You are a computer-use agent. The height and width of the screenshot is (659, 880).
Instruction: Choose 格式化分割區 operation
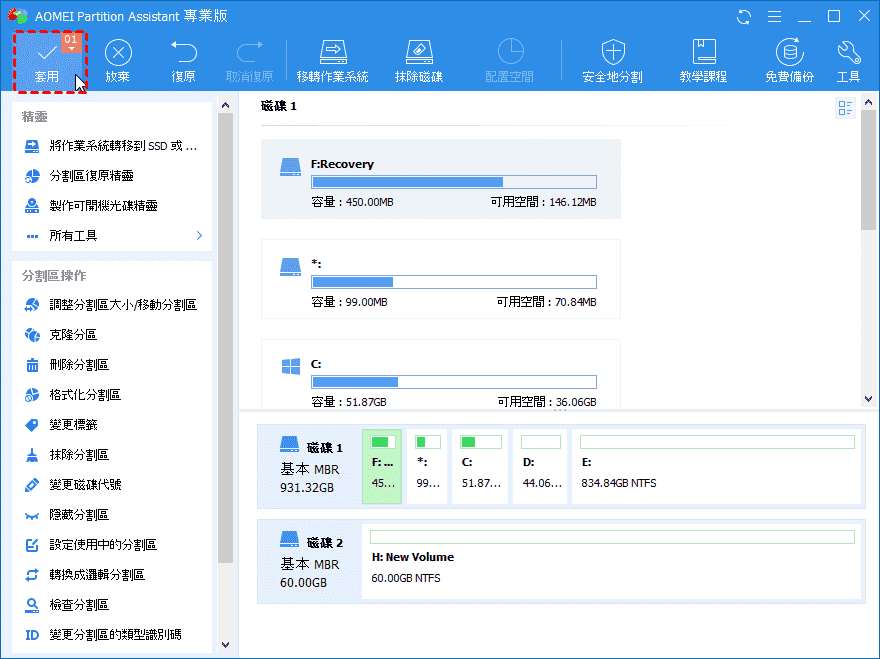coord(111,395)
